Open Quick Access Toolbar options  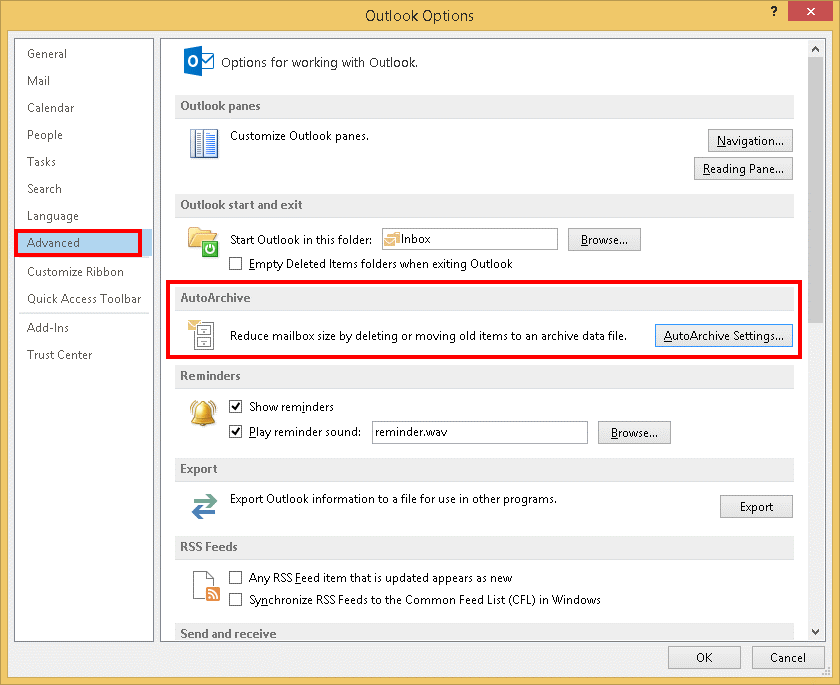(83, 299)
